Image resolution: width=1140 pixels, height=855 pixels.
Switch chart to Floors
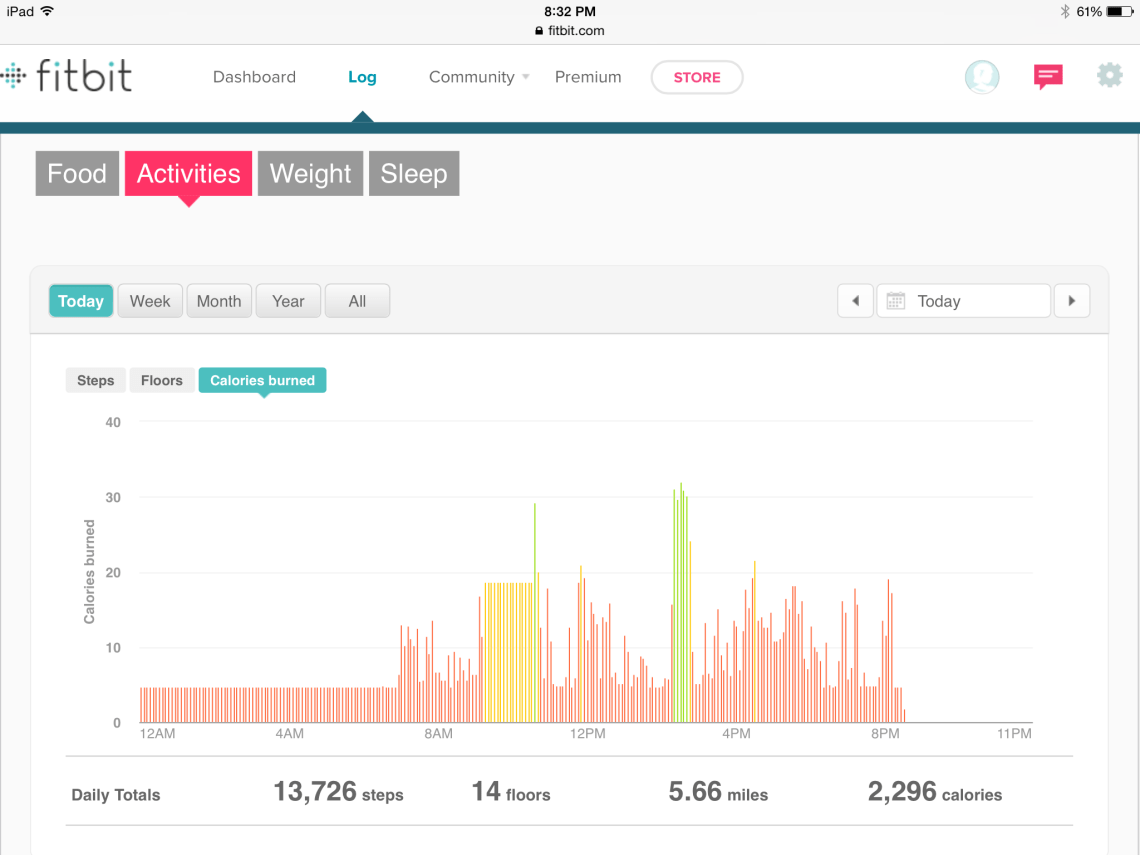click(x=161, y=380)
